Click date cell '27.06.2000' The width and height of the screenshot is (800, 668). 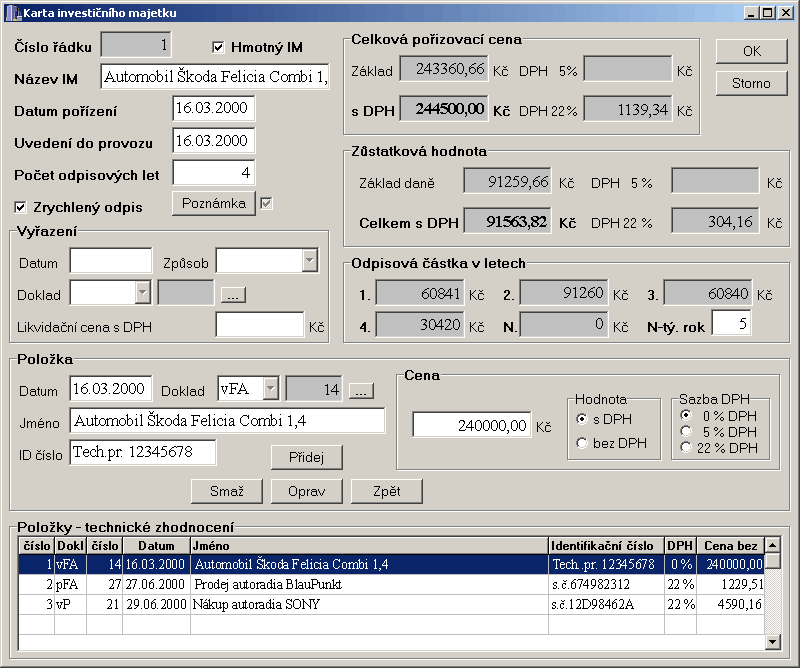[156, 584]
